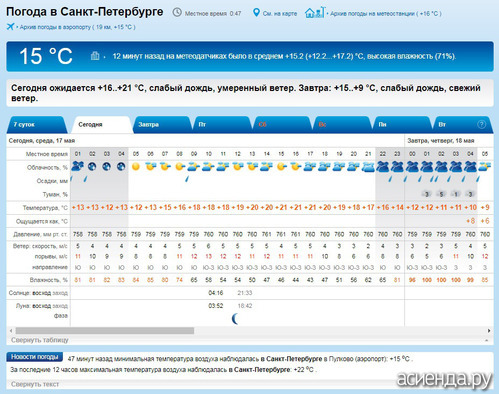Collapse news via Свернуть текст
Screen dimensions: 499x394
[35, 384]
